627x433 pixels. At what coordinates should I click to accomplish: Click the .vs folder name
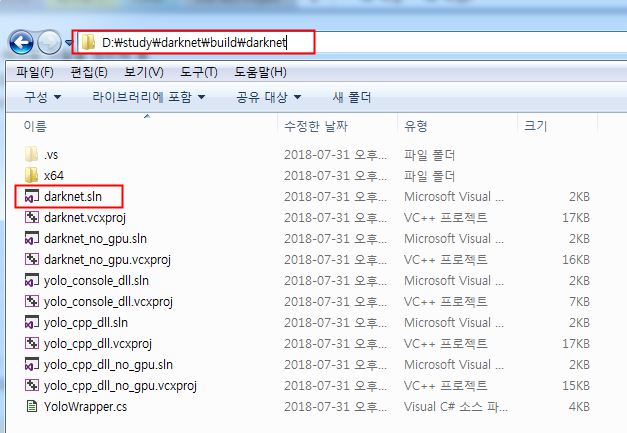click(51, 155)
